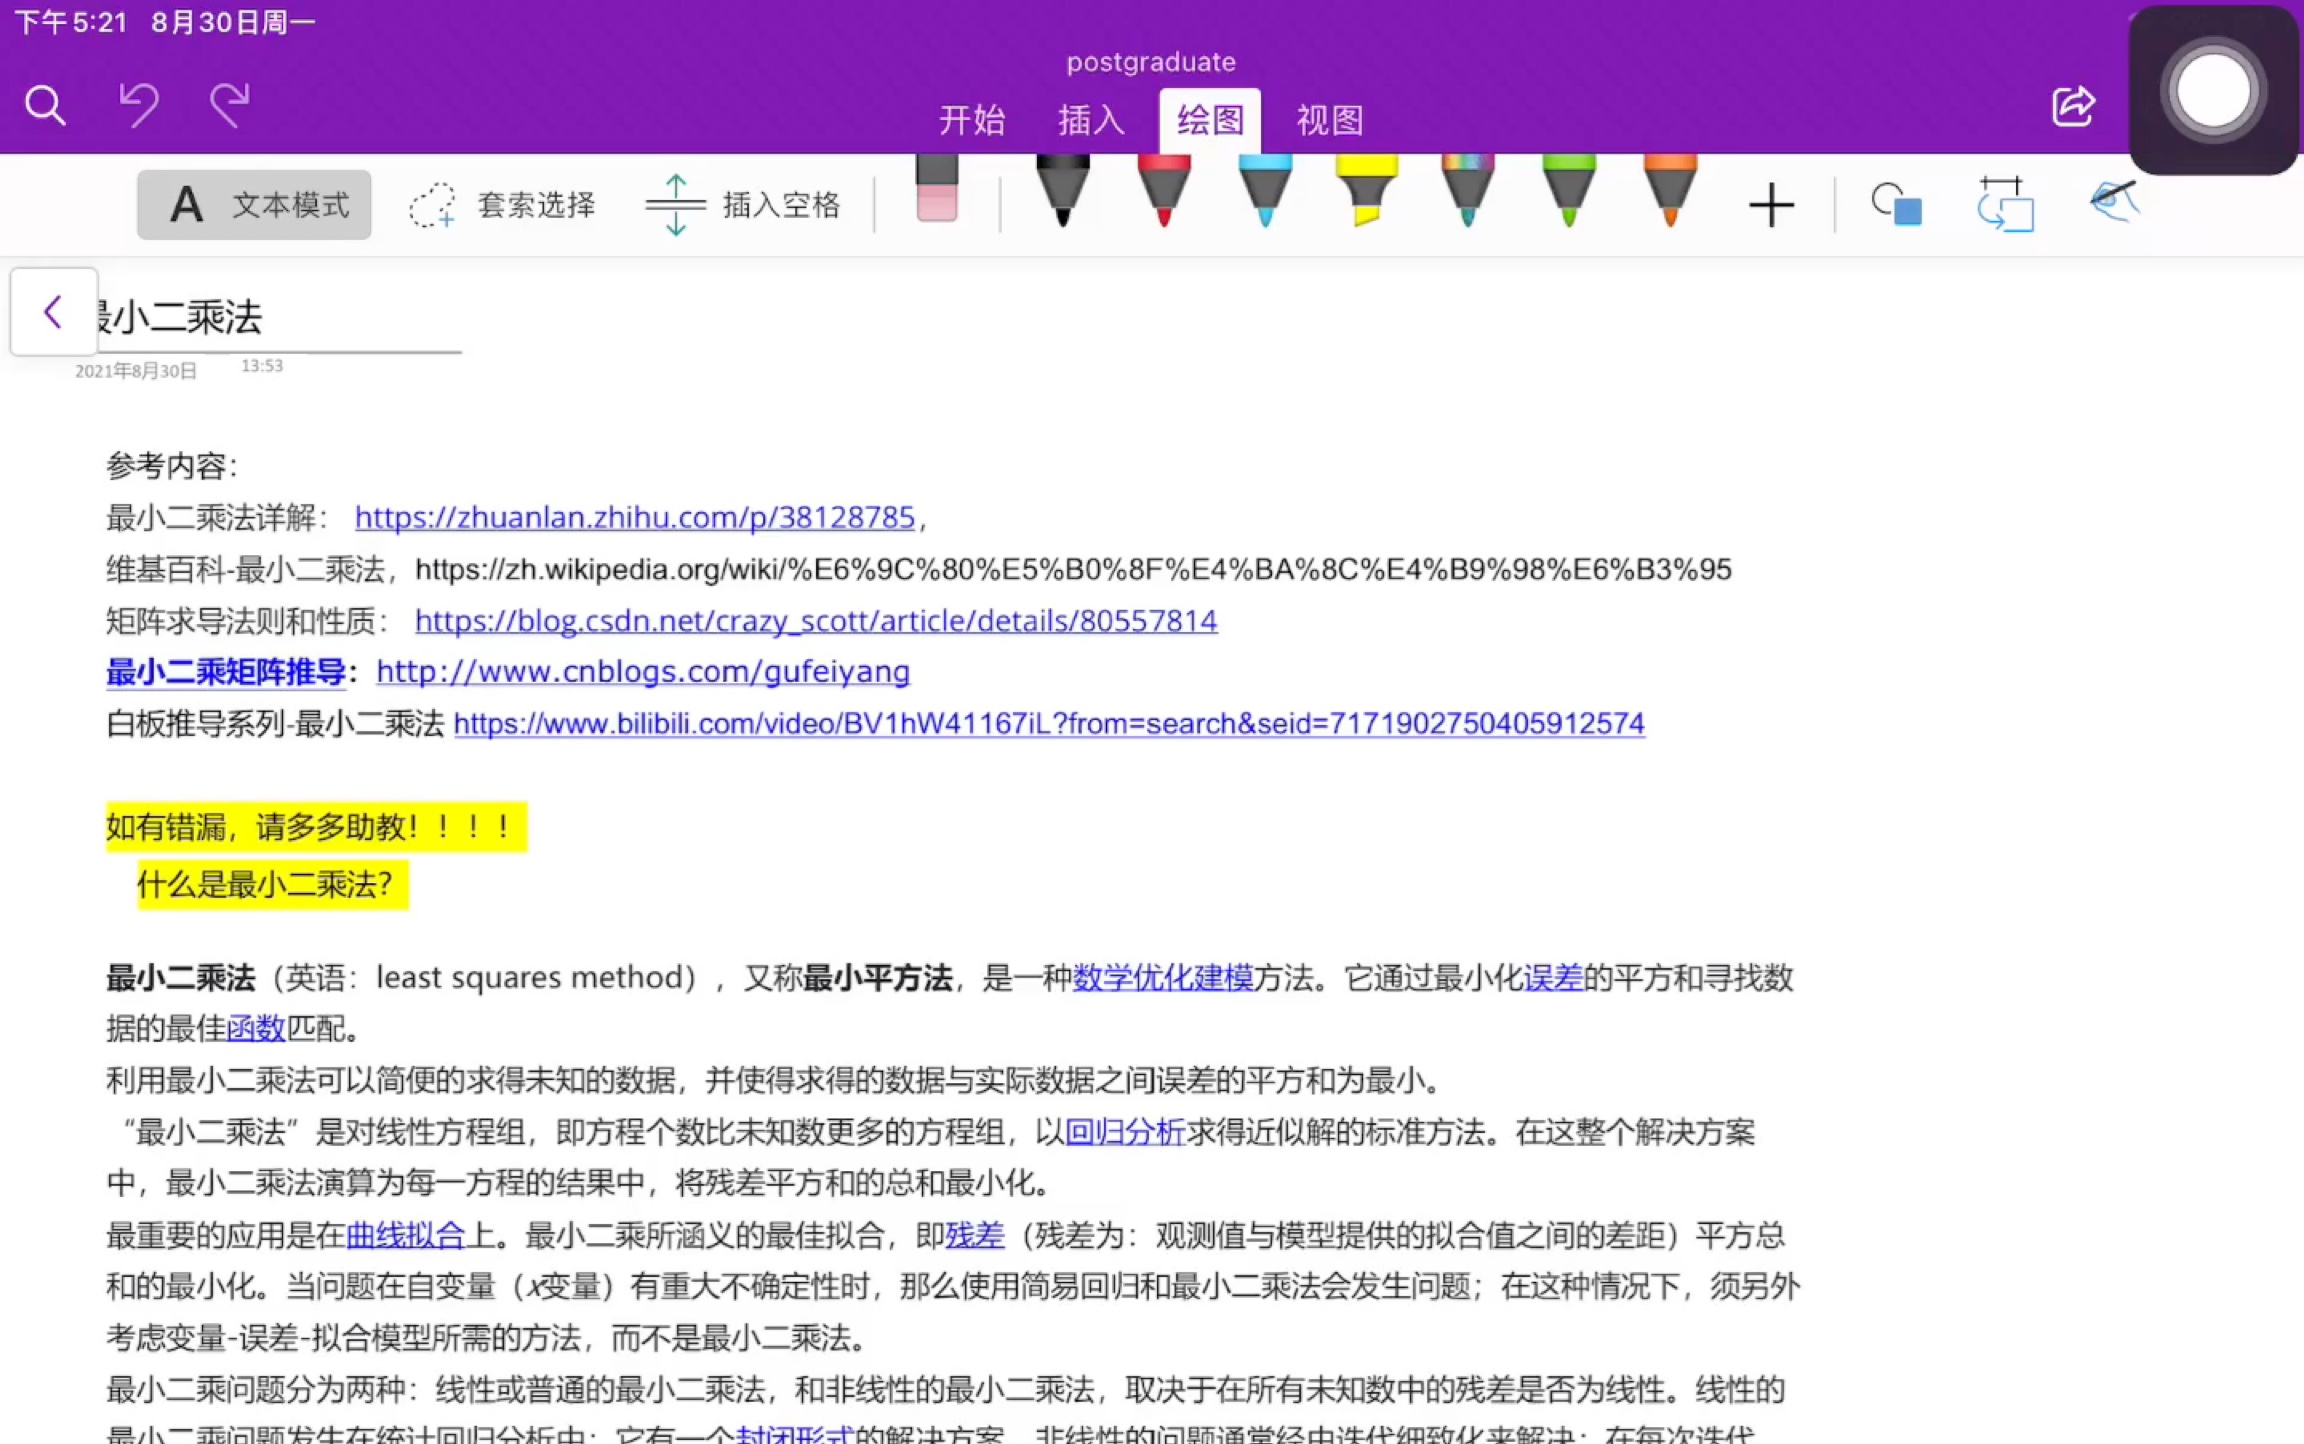Click the notebook name postgraduate
This screenshot has width=2304, height=1444.
coord(1151,62)
